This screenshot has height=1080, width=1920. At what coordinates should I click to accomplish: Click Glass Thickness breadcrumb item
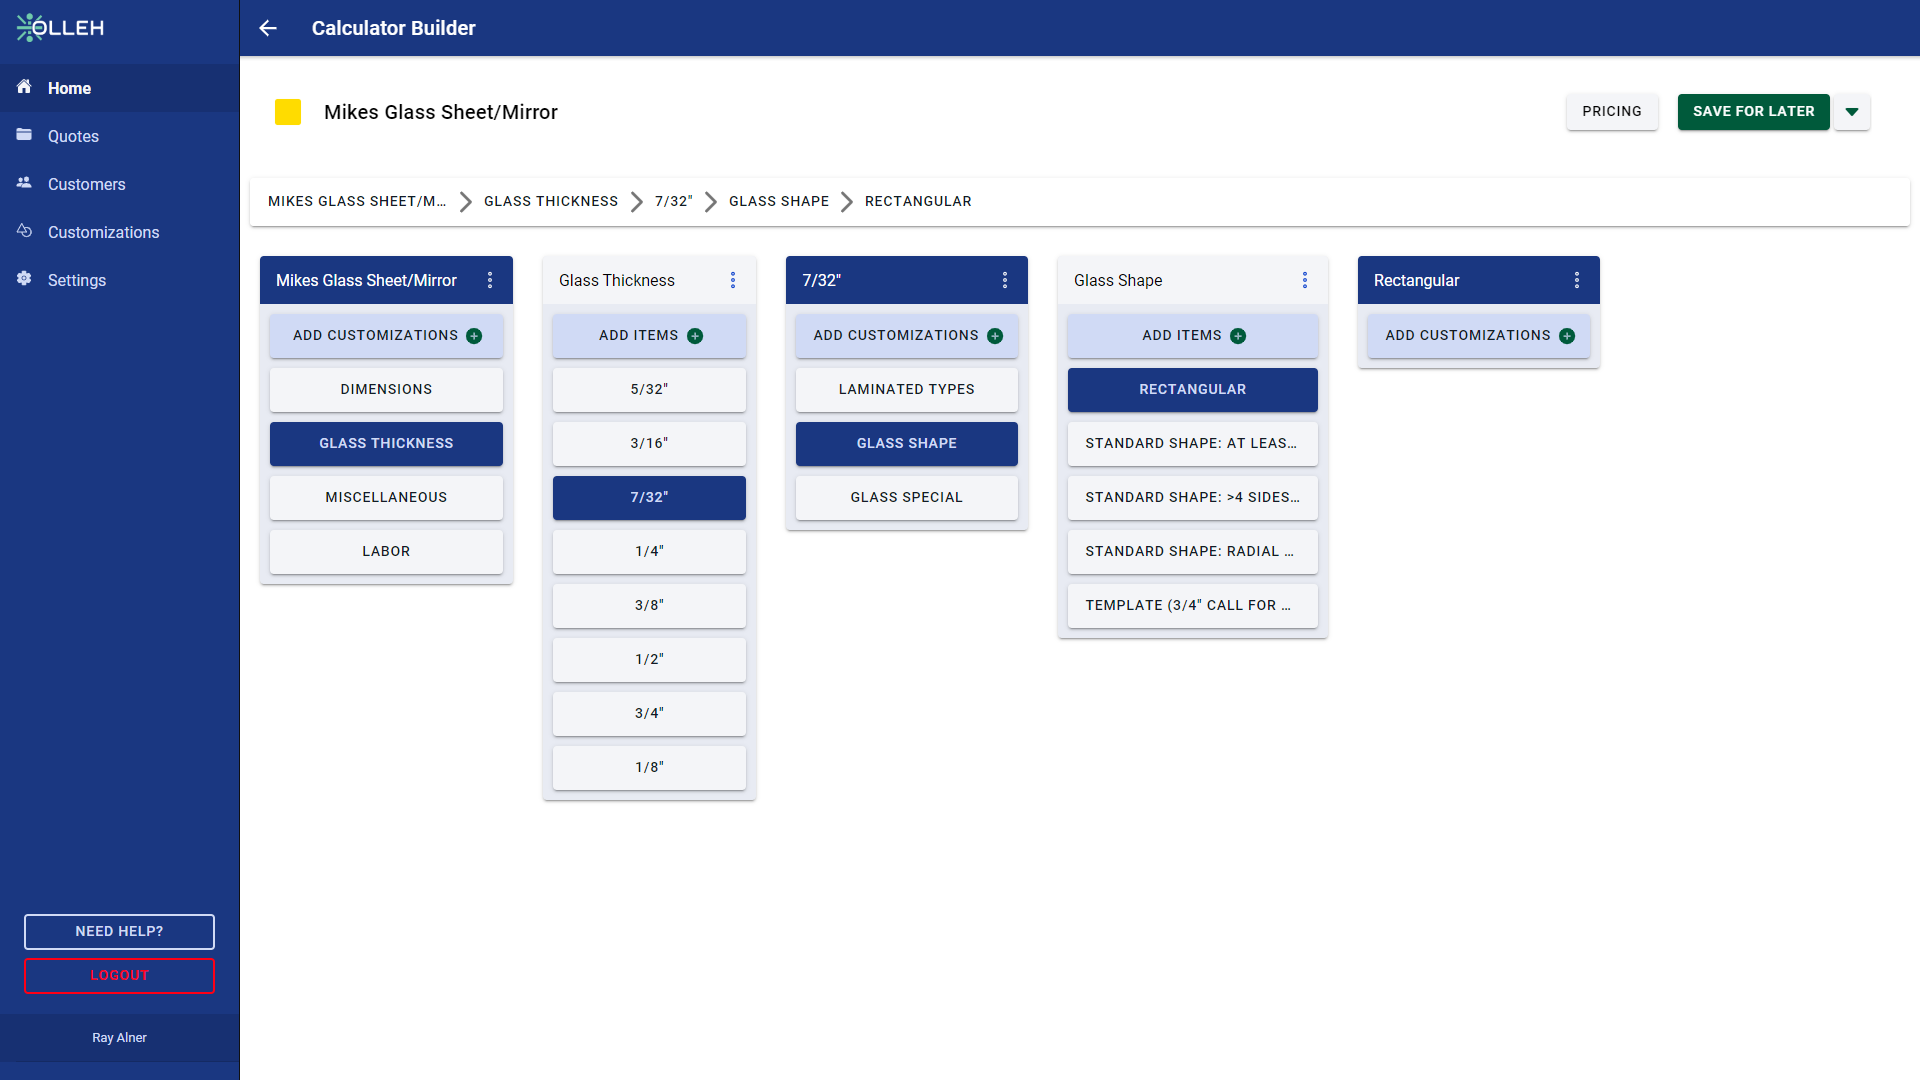[x=551, y=202]
